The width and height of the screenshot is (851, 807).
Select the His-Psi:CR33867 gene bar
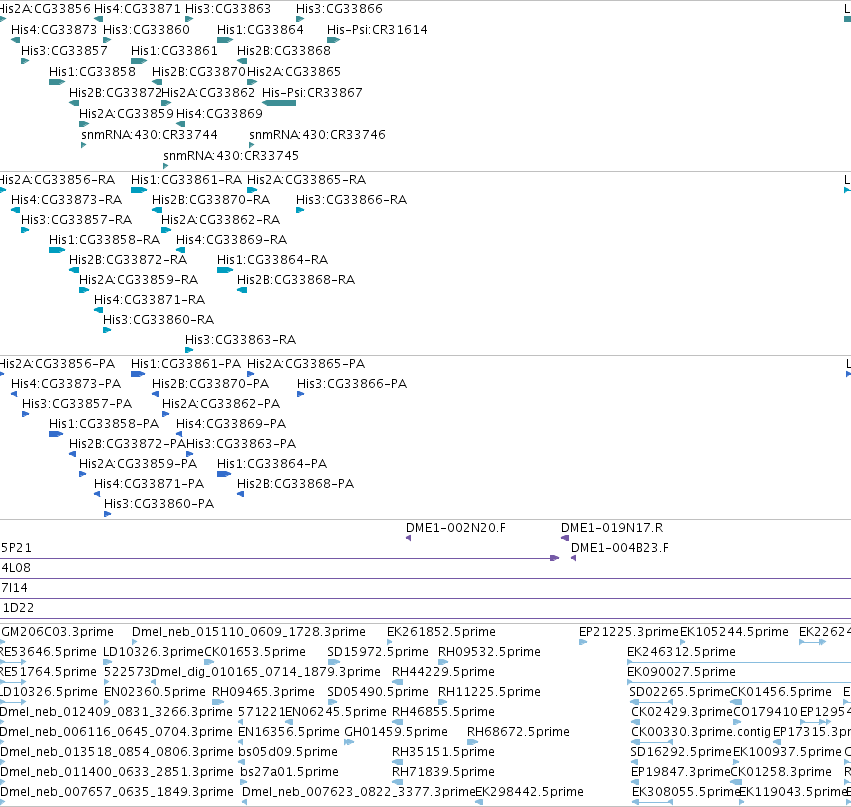[279, 103]
